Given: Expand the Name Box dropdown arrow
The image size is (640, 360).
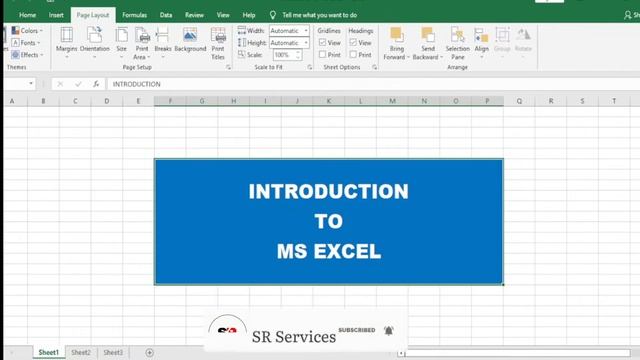Looking at the screenshot, I should [x=31, y=84].
